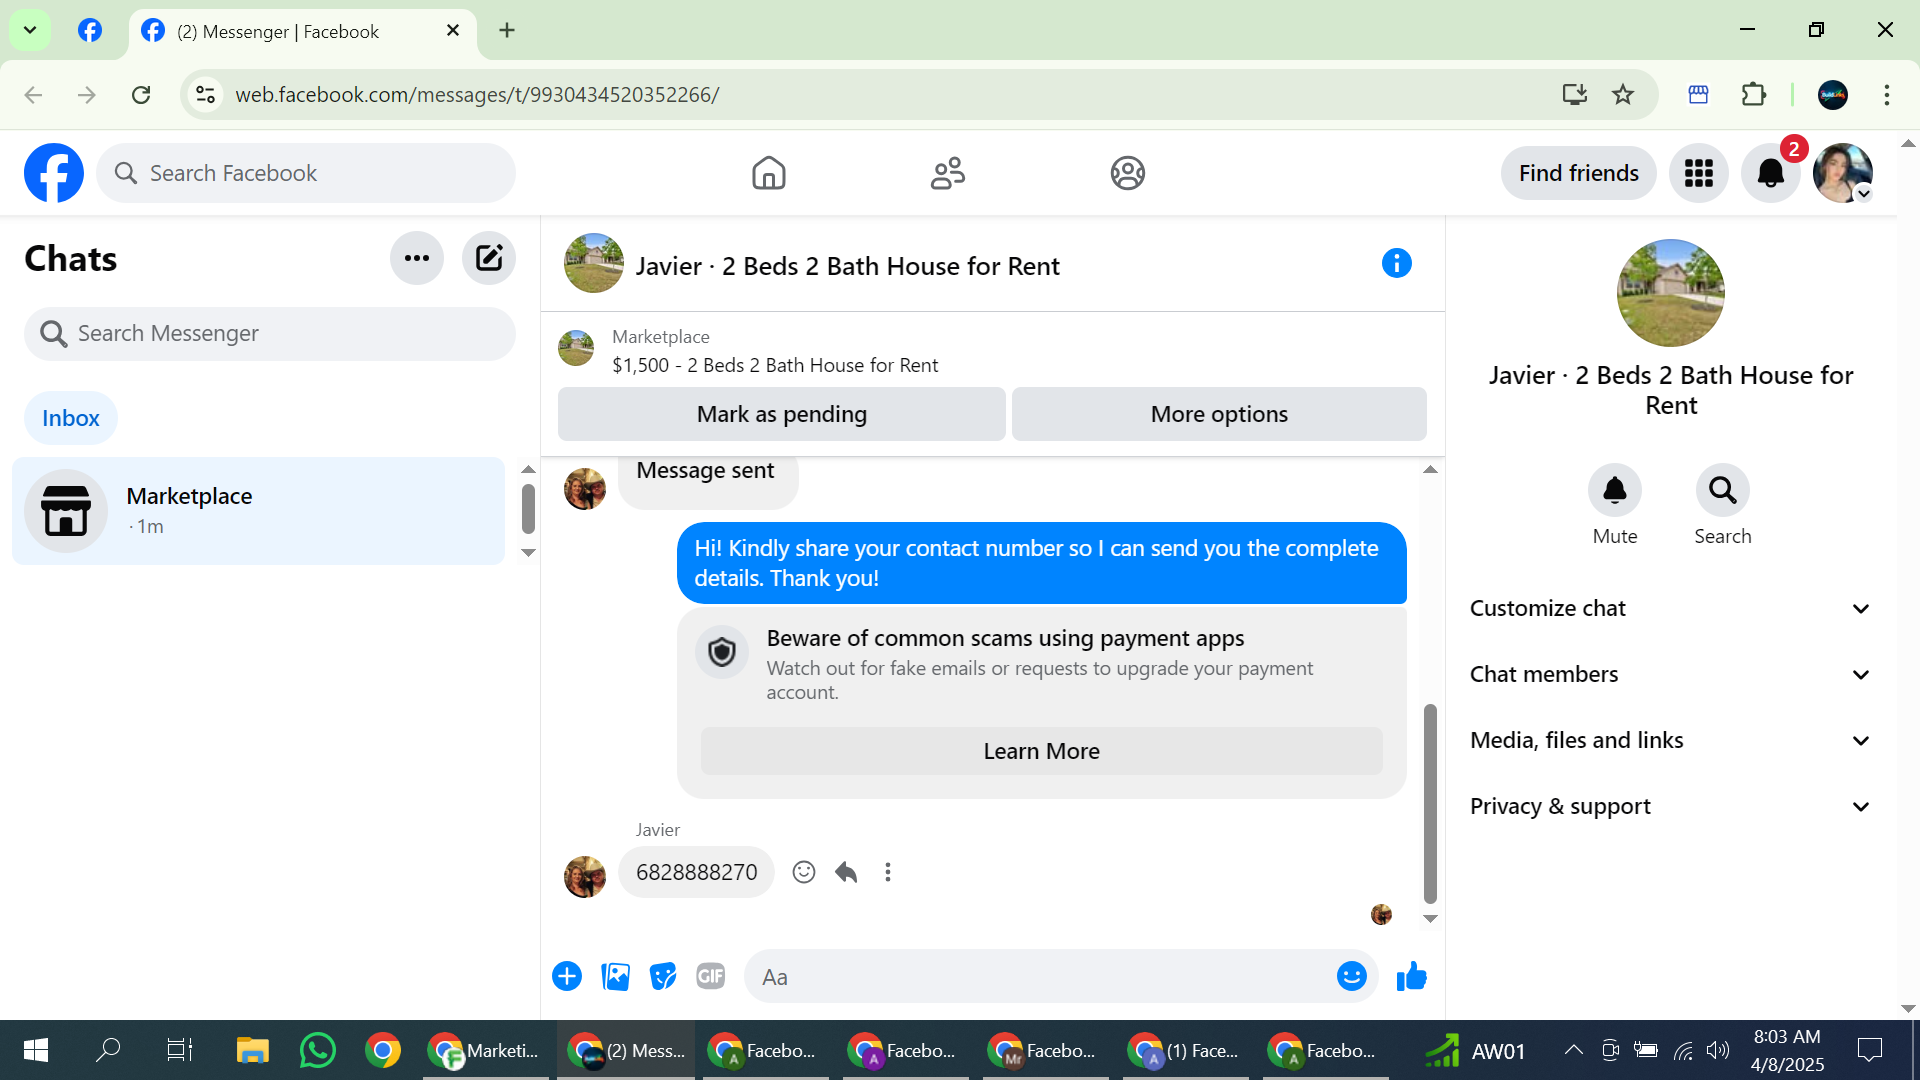Open the Marketplace chat entry

tap(258, 510)
